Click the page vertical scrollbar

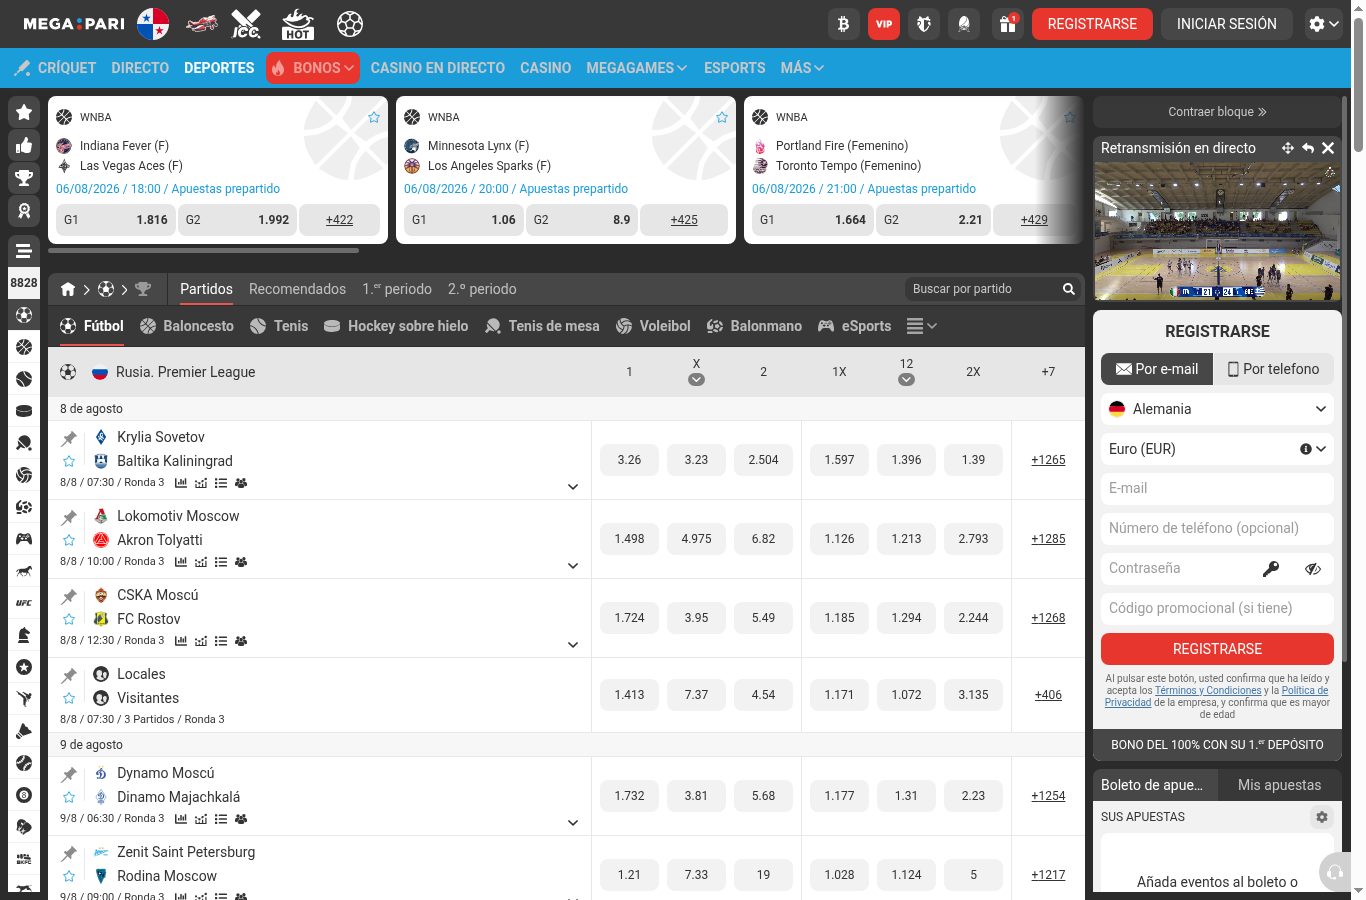(x=1358, y=85)
